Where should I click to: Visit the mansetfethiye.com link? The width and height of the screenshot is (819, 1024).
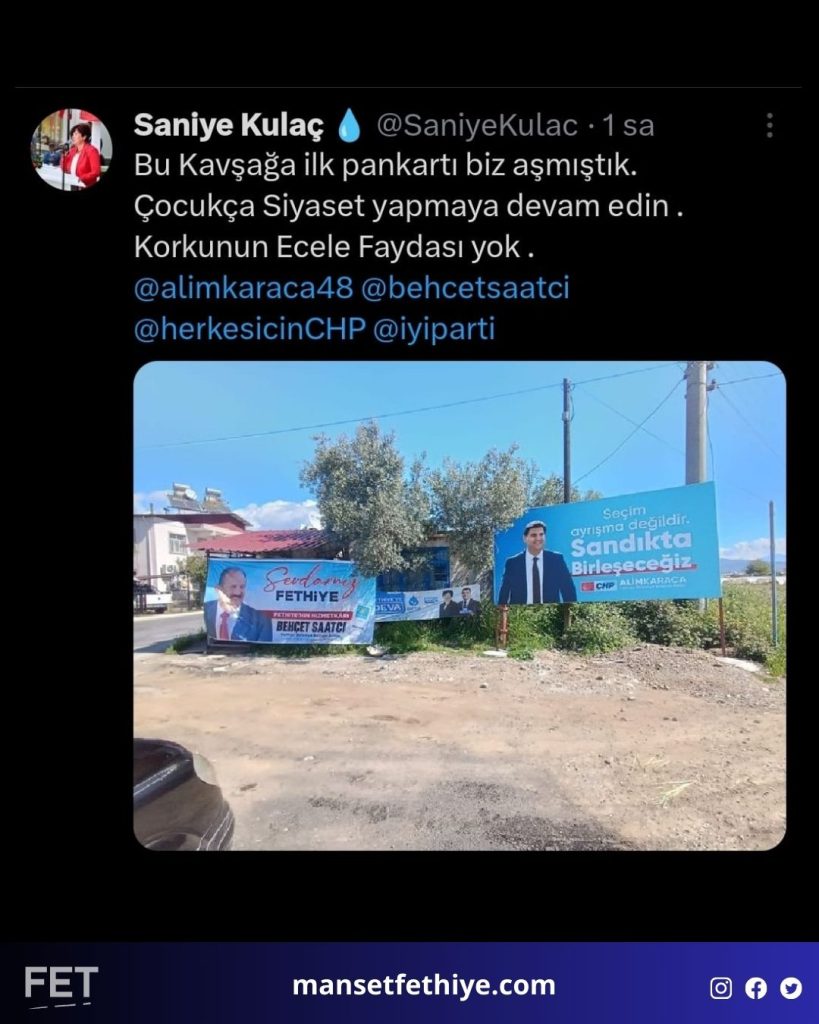[x=424, y=985]
